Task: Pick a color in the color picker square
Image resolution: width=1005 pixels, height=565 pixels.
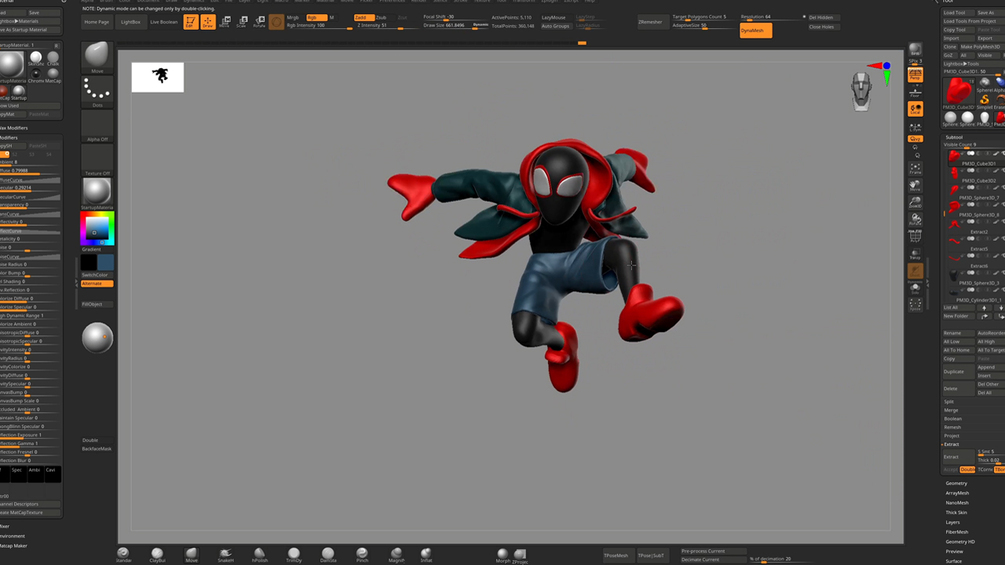Action: click(x=97, y=229)
